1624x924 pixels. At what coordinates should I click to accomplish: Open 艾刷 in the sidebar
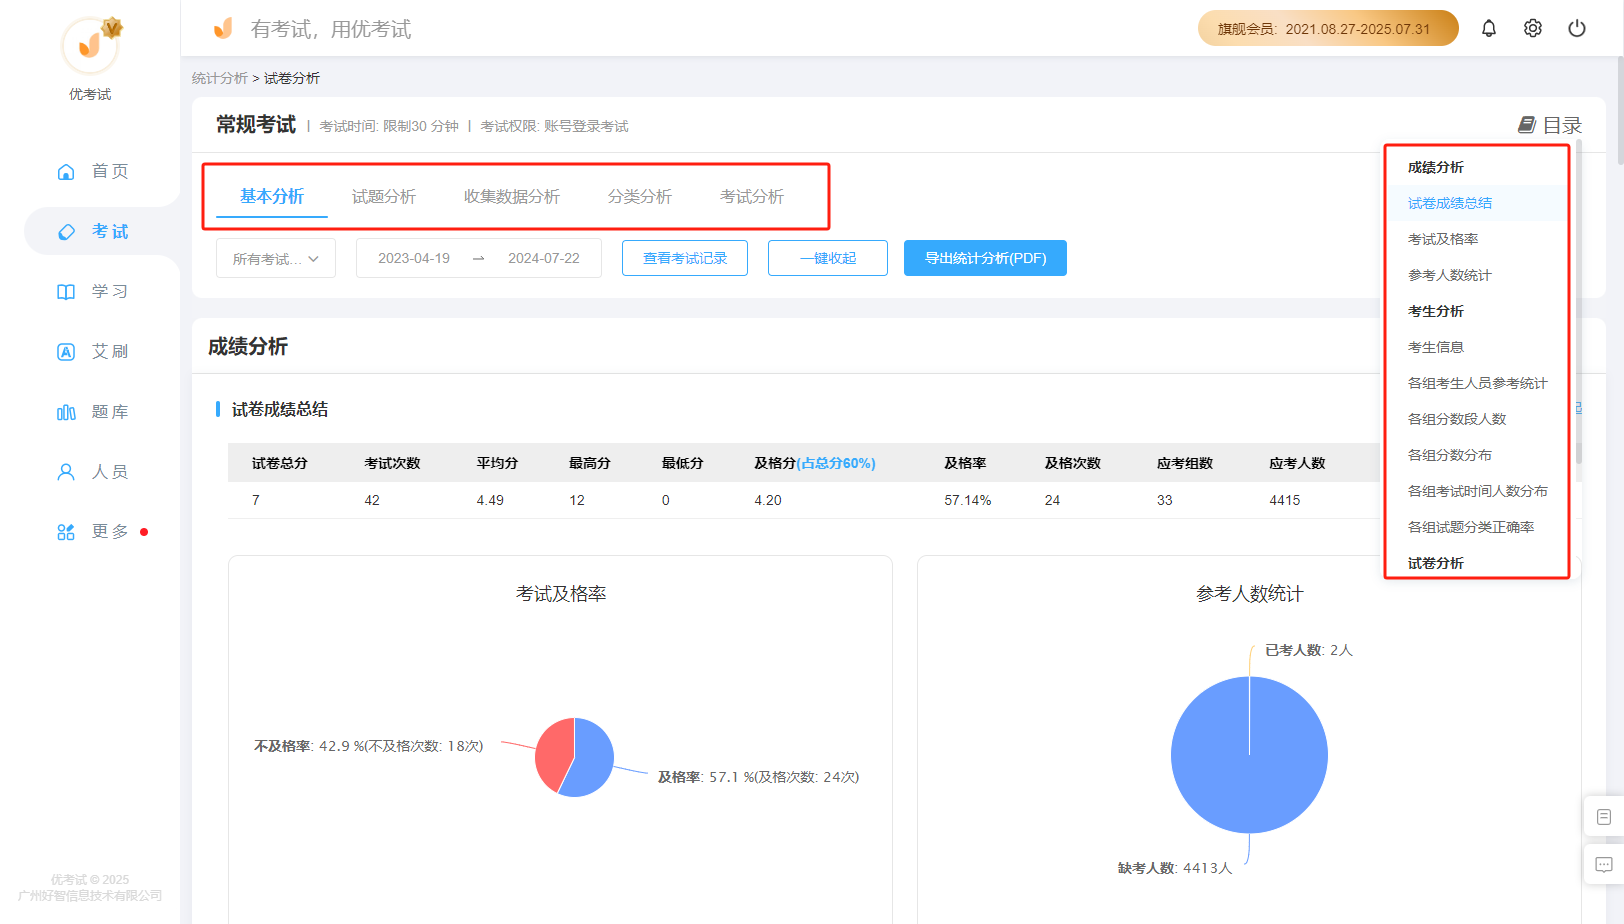[x=92, y=351]
